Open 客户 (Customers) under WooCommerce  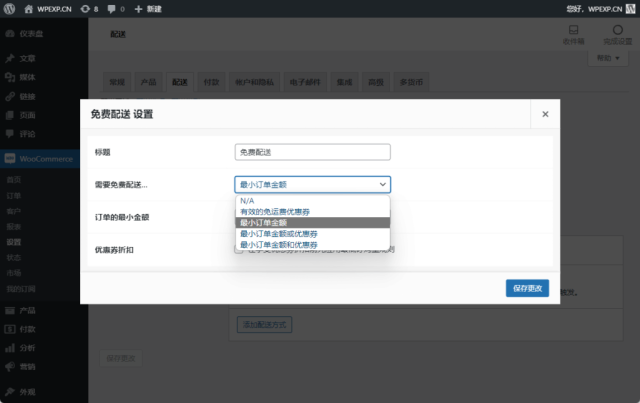(13, 211)
